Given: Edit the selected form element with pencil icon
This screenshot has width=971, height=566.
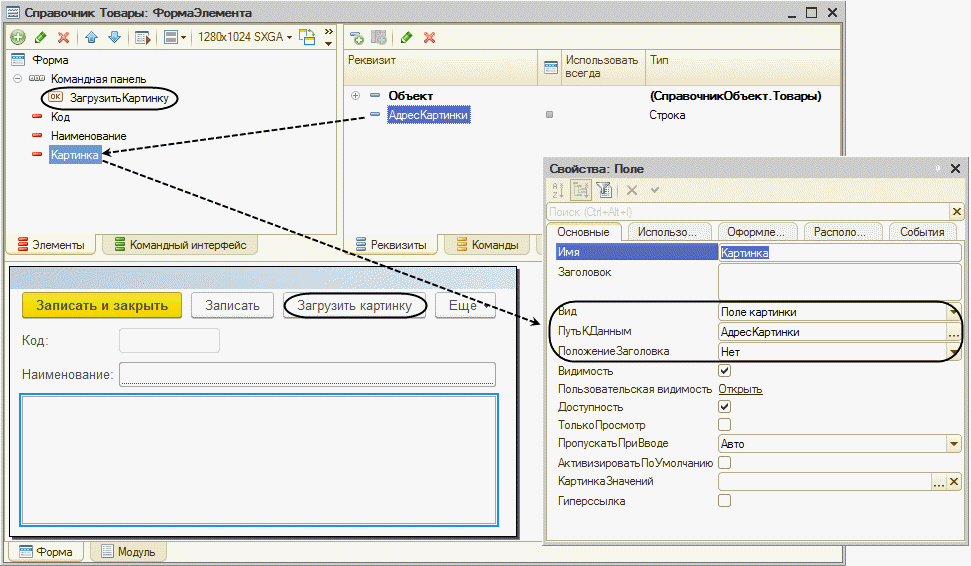Looking at the screenshot, I should pos(41,37).
